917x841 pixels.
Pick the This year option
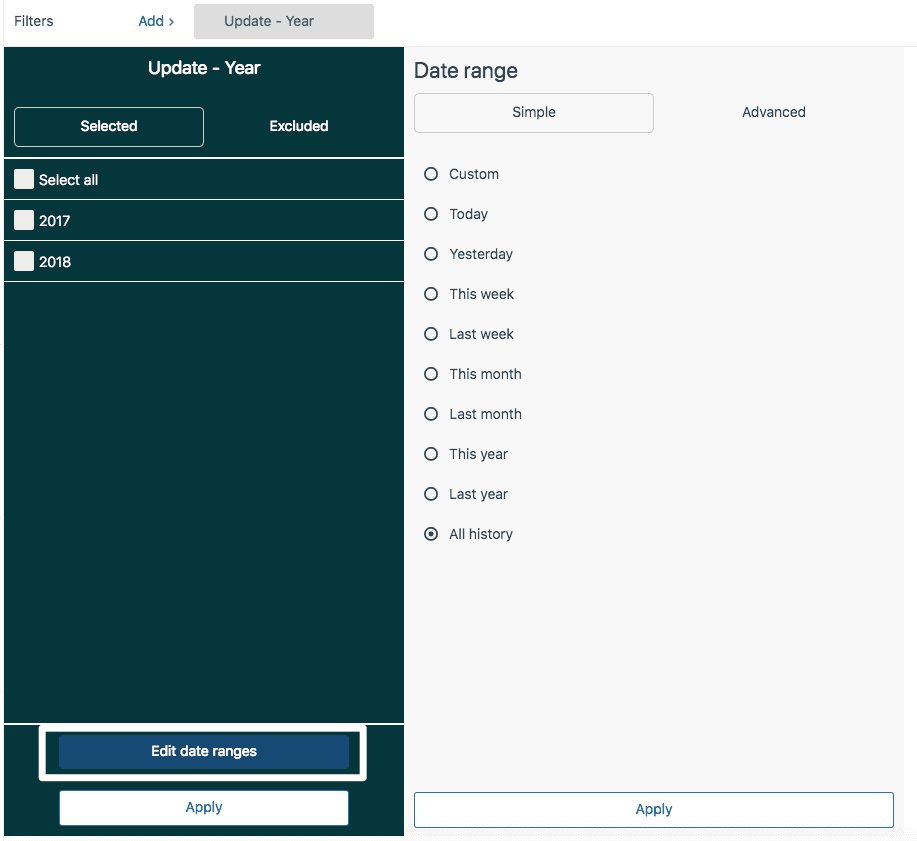pyautogui.click(x=431, y=454)
